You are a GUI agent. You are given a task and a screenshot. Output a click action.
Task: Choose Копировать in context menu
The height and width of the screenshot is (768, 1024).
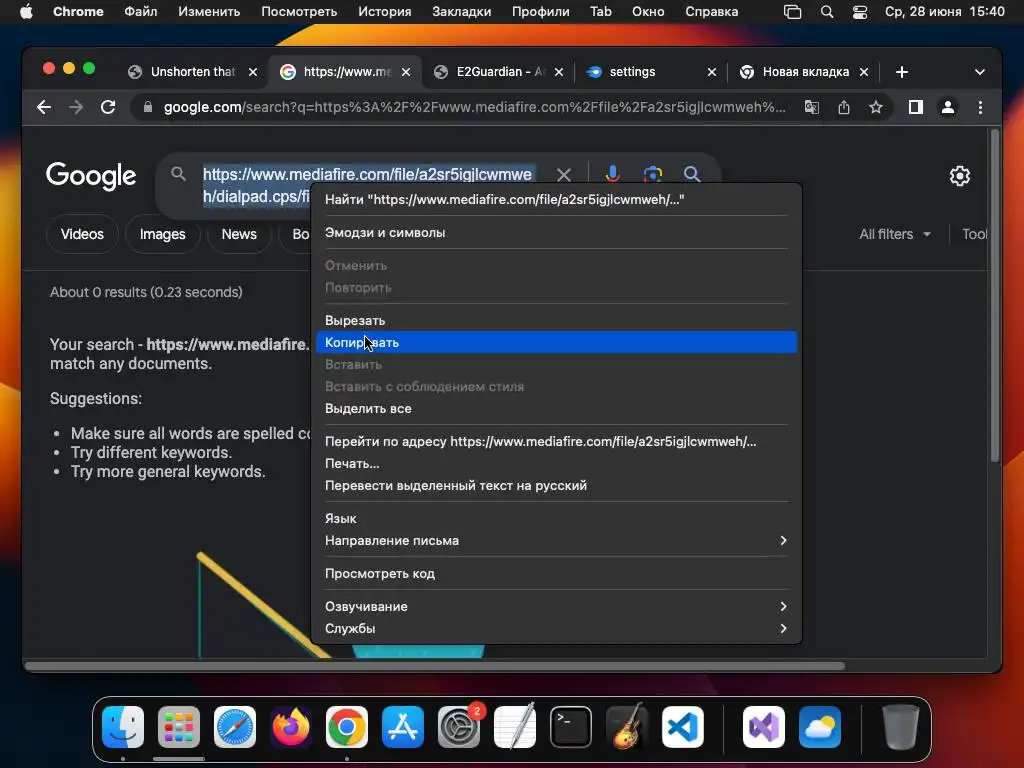[x=556, y=343]
